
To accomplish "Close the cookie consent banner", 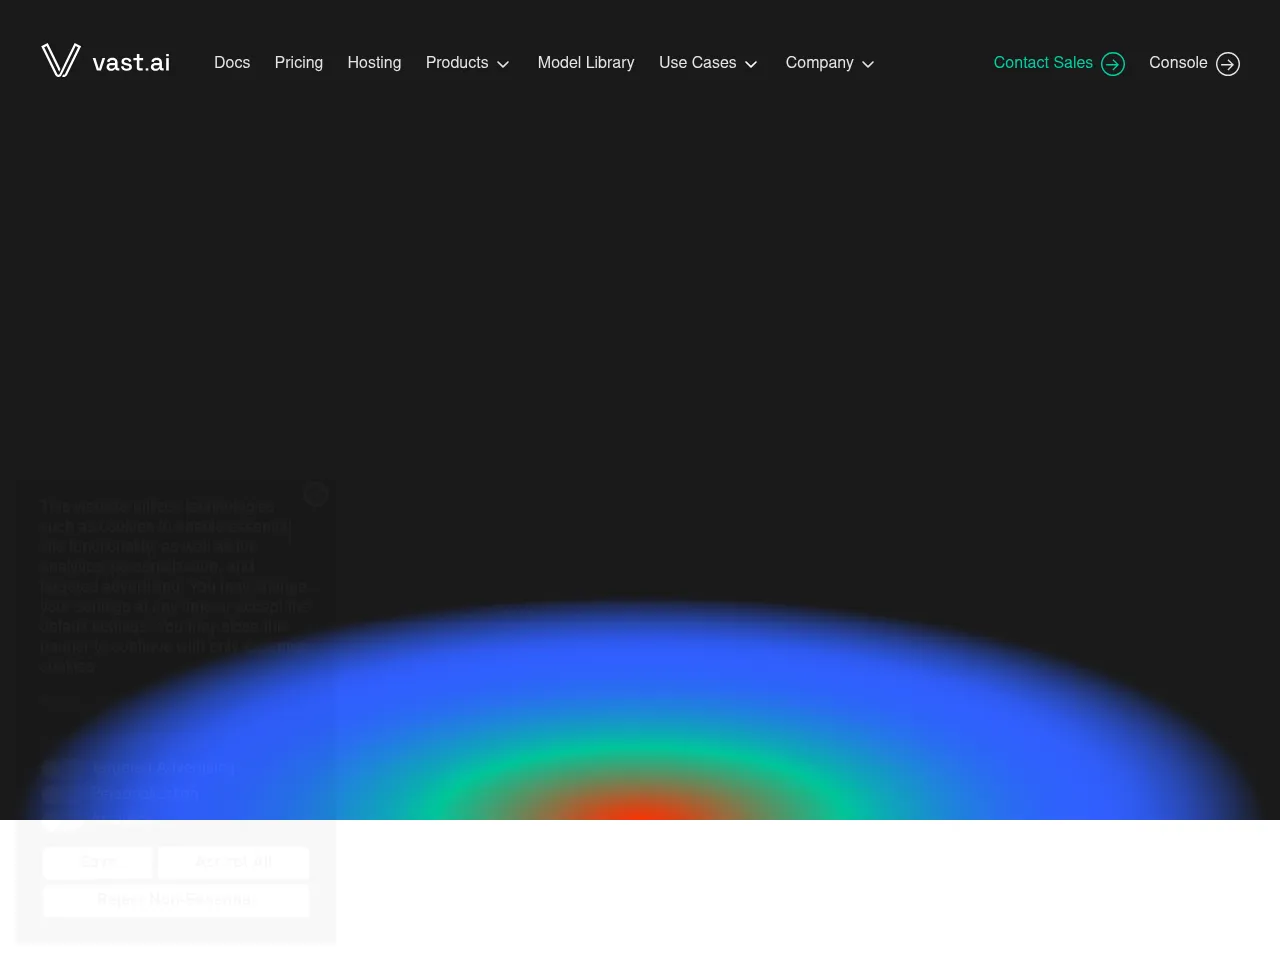I will (316, 494).
